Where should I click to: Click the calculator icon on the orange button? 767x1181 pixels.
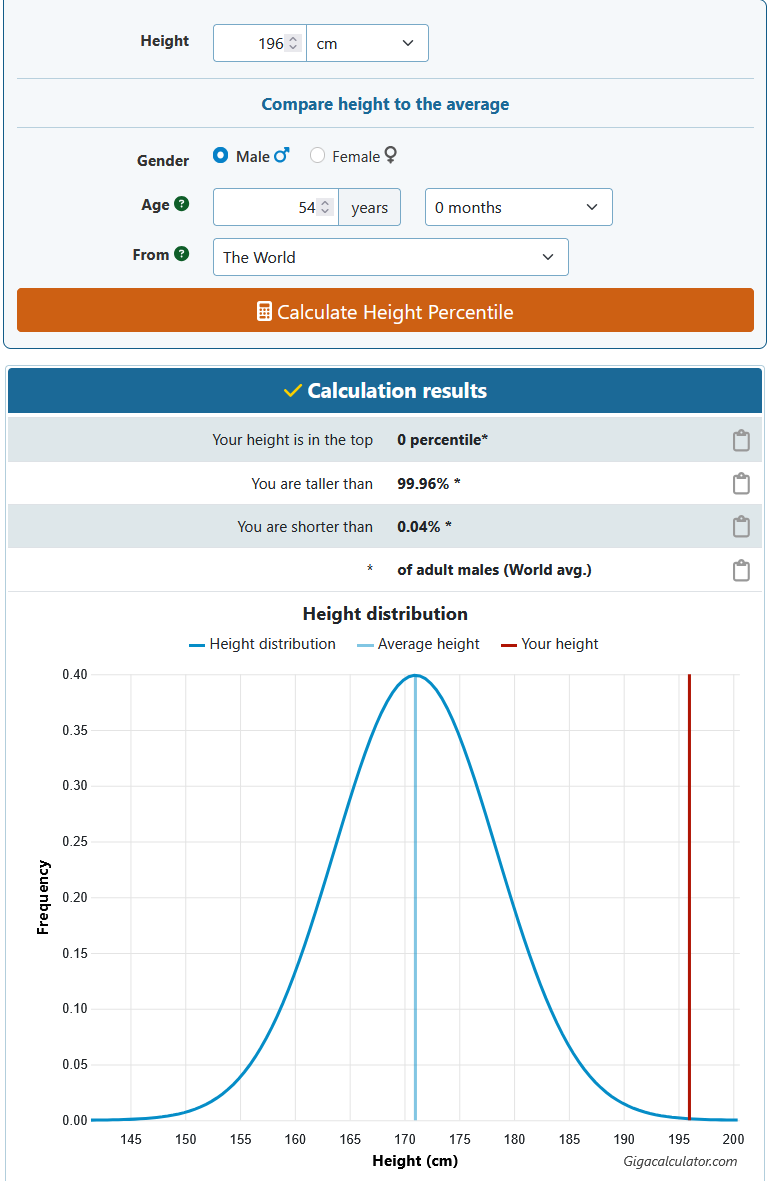coord(264,312)
